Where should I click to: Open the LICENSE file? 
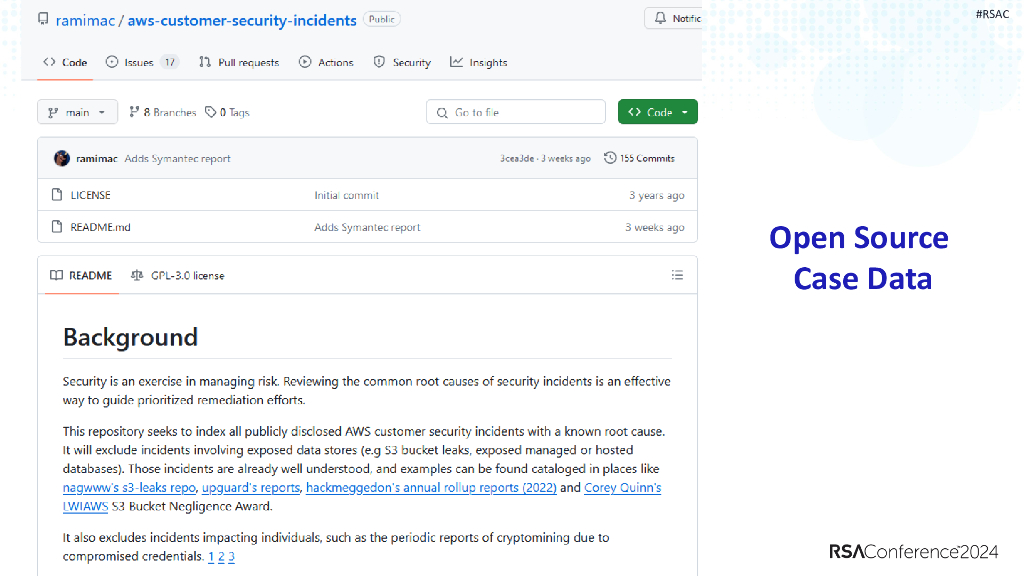coord(90,195)
